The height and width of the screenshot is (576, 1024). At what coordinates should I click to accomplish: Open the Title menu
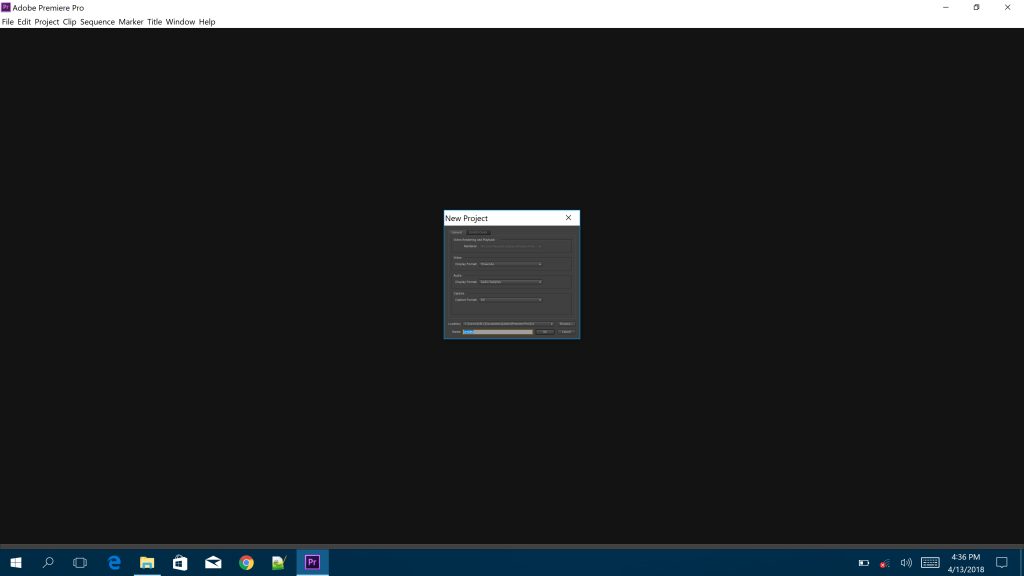point(154,22)
